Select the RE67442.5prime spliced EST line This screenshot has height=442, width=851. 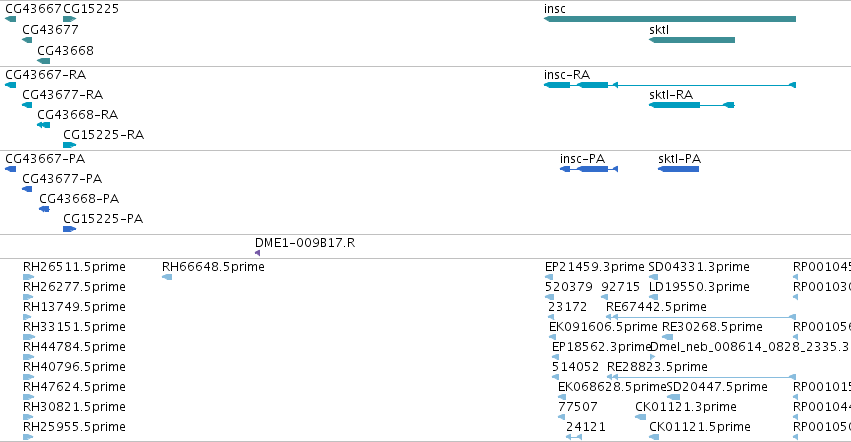tap(701, 317)
